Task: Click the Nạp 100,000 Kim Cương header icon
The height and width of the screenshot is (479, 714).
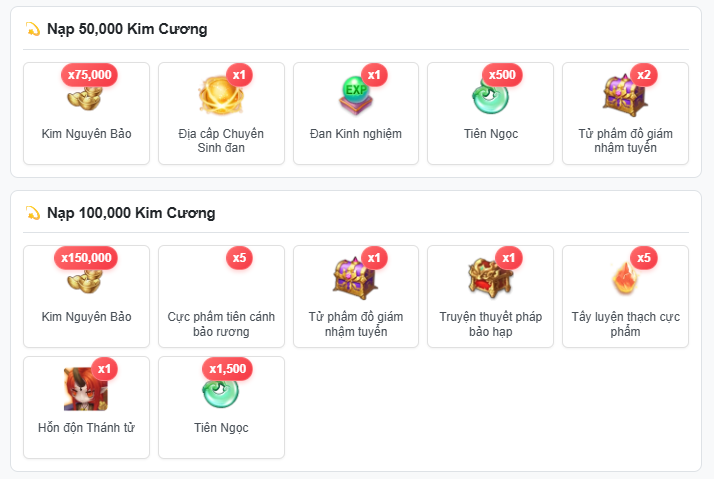Action: (33, 213)
